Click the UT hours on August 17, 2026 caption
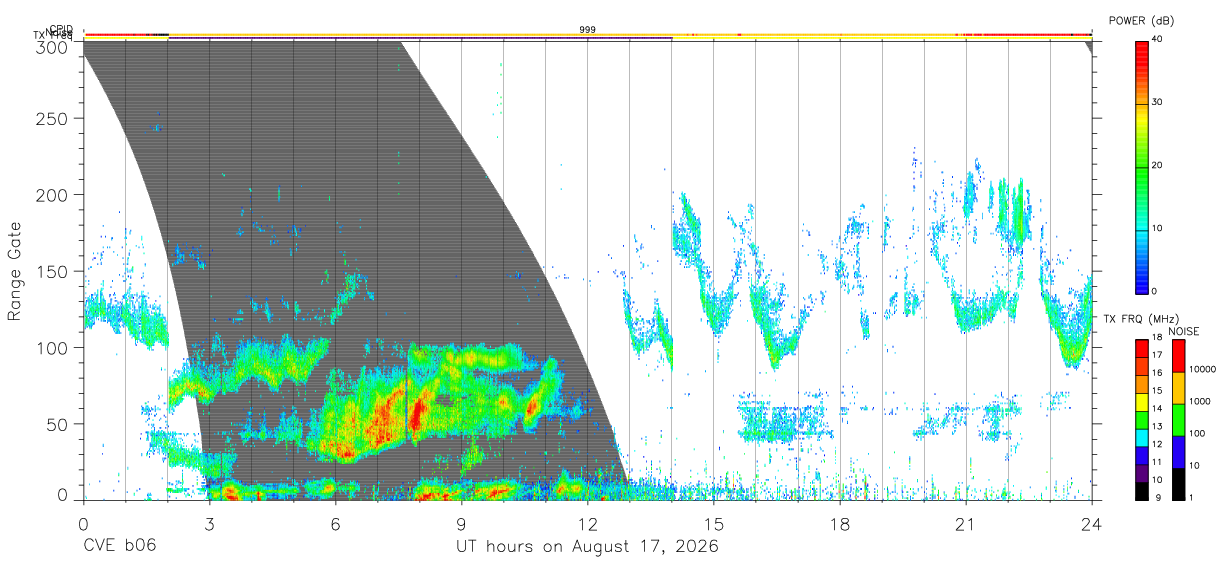This screenshot has height=567, width=1228. [587, 547]
